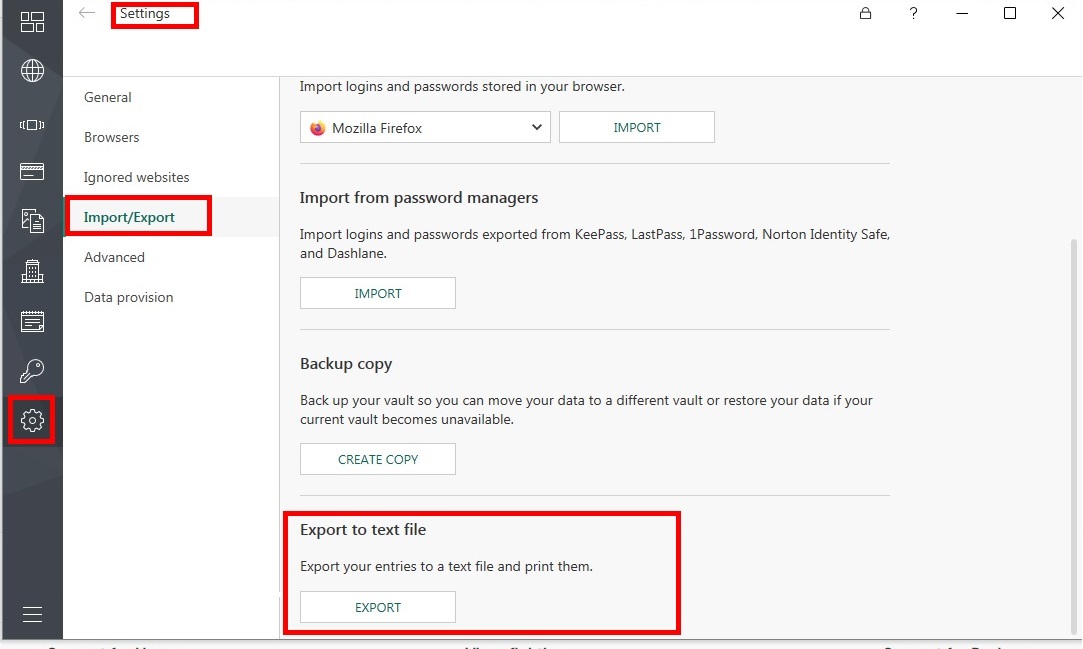Open the Notes icon in sidebar
Screen dimensions: 1083x649
[32, 322]
